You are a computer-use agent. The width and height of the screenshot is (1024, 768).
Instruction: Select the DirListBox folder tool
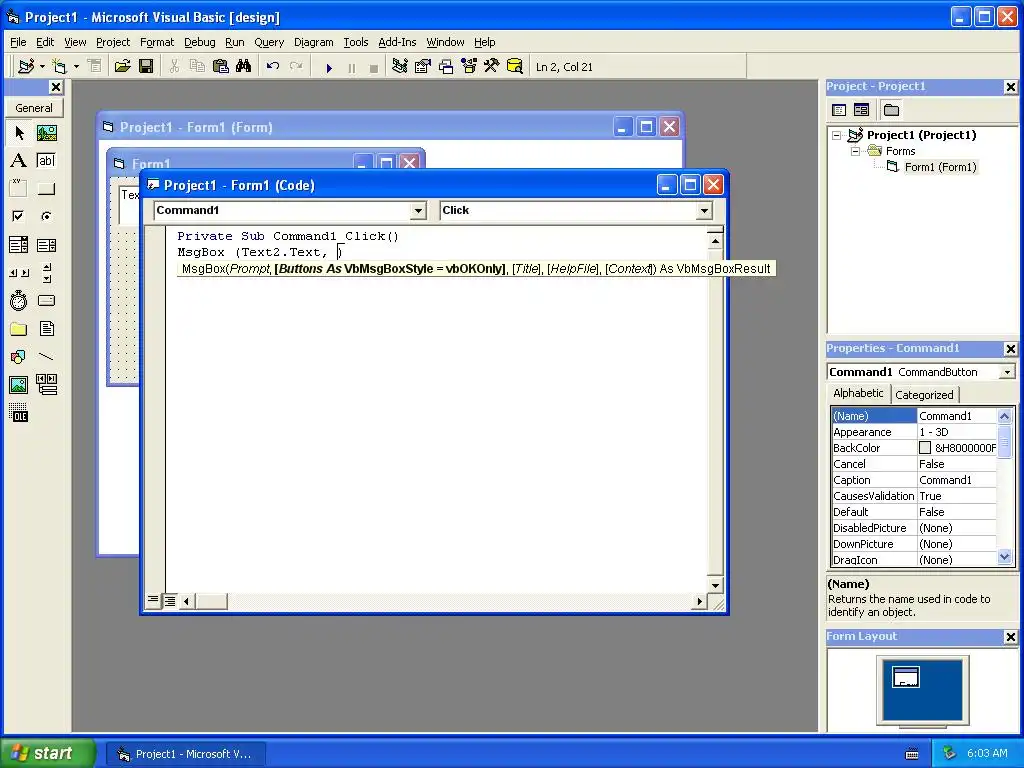19,328
